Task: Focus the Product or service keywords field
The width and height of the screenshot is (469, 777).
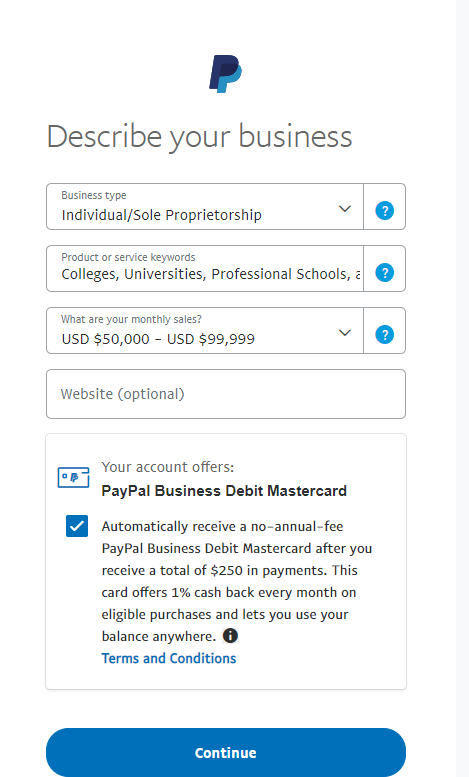Action: 205,269
